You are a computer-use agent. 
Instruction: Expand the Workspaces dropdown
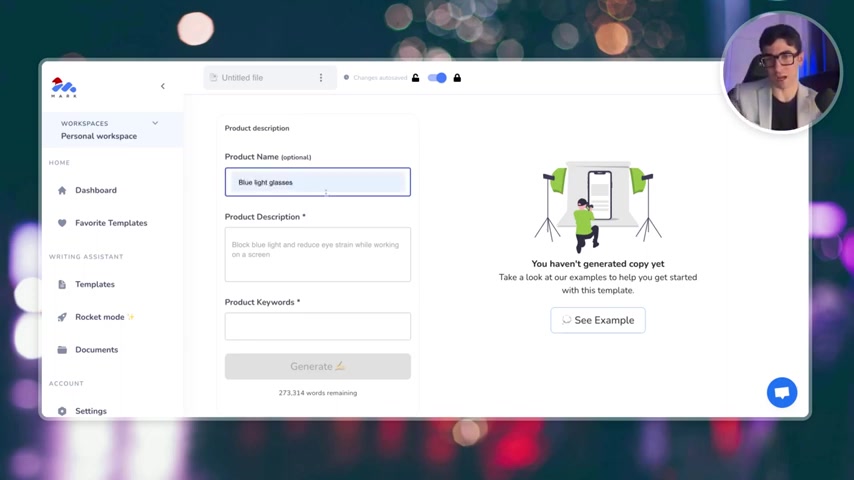(155, 123)
